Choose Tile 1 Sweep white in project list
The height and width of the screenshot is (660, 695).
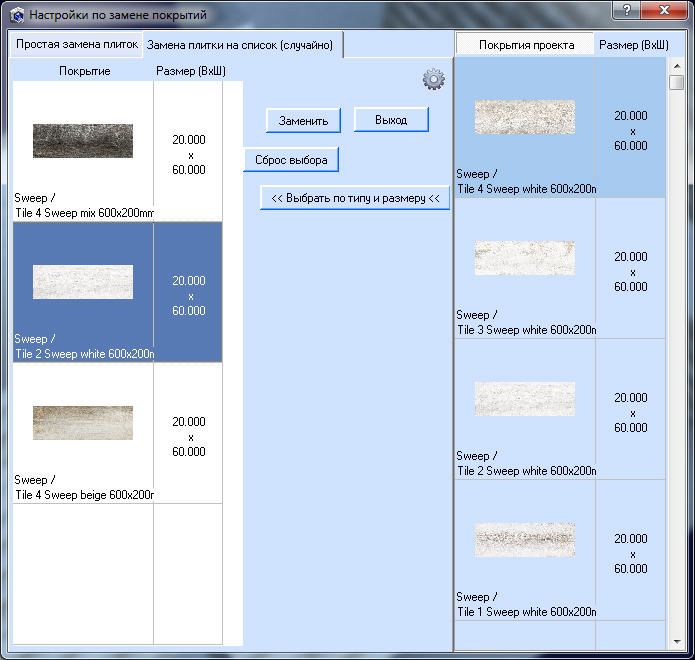(525, 540)
